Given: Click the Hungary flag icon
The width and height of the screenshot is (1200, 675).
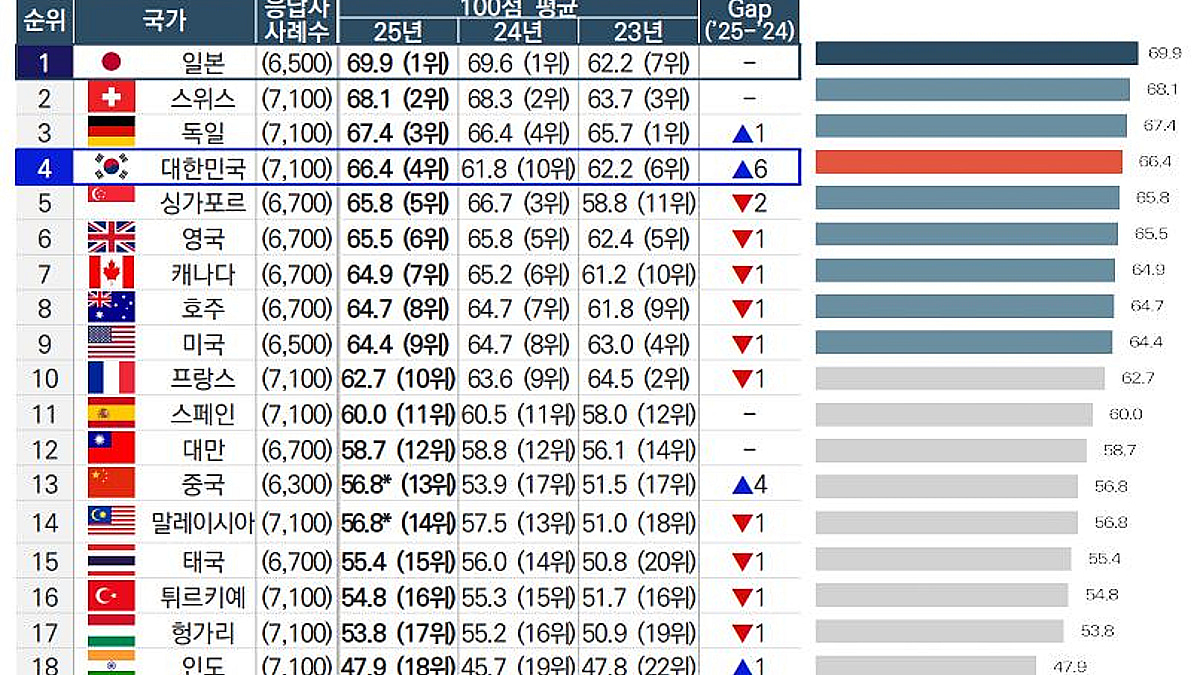Looking at the screenshot, I should (111, 632).
